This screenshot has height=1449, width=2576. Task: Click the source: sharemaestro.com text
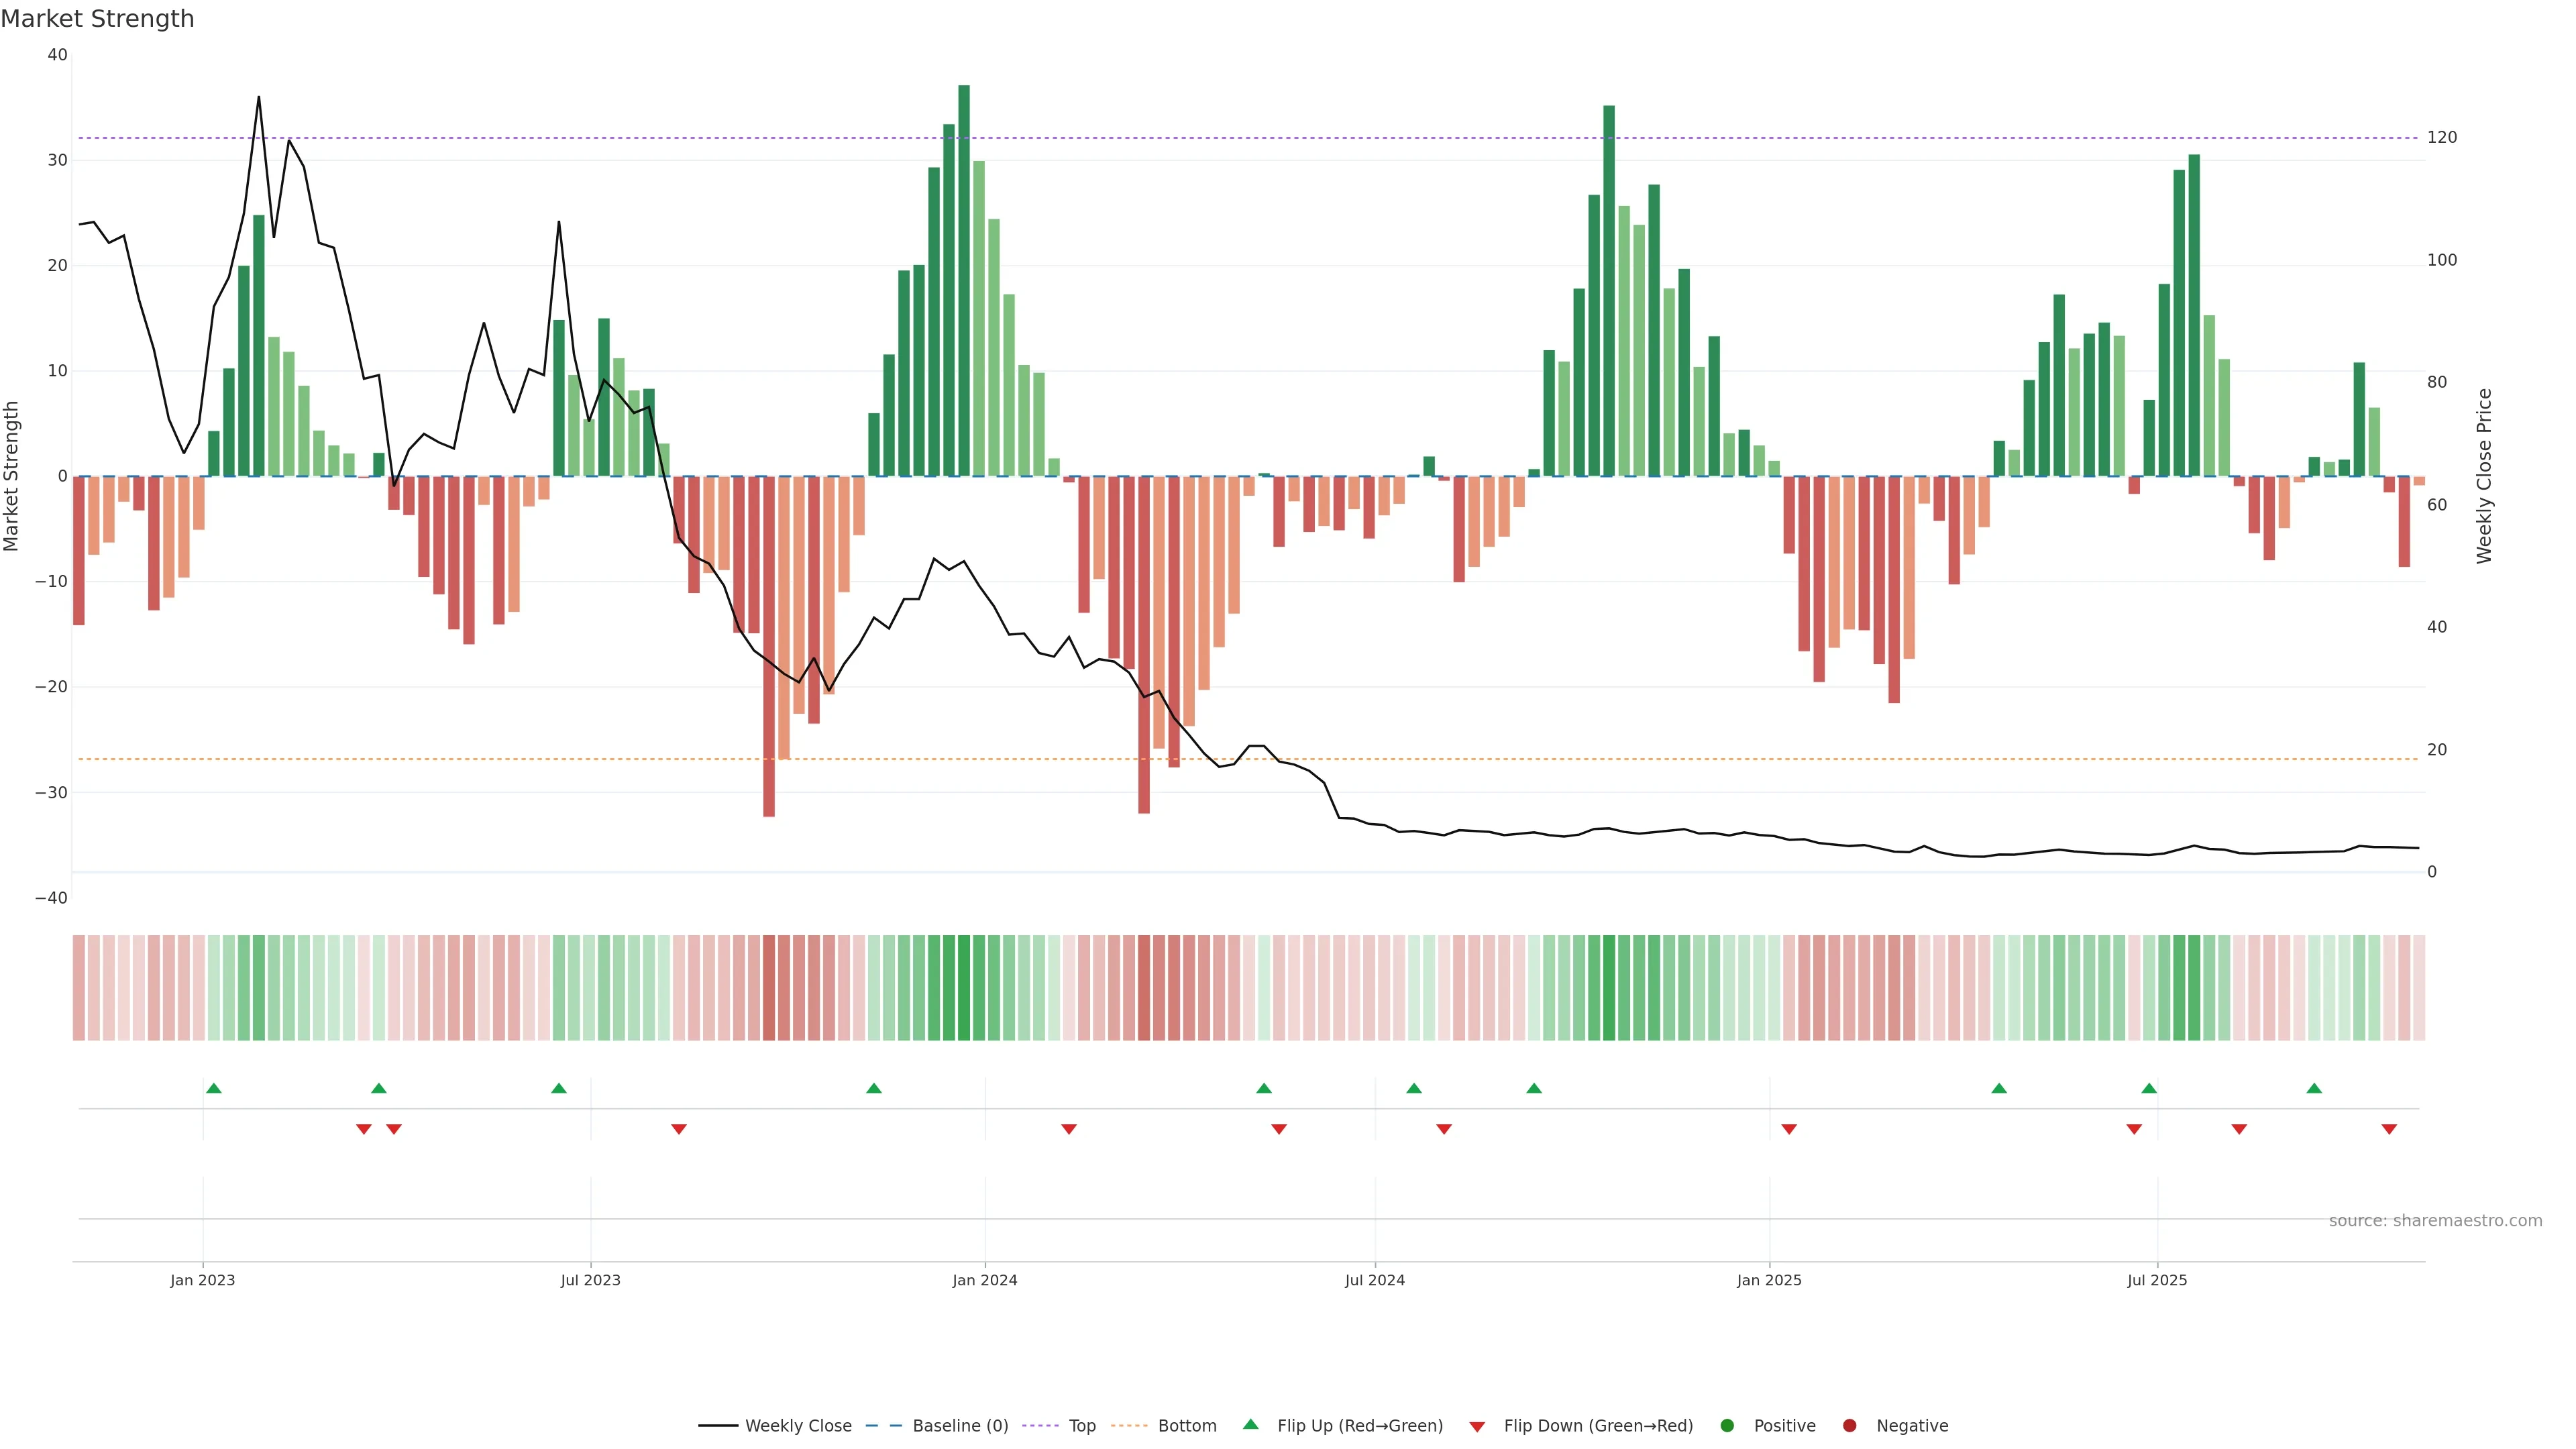click(2435, 1221)
